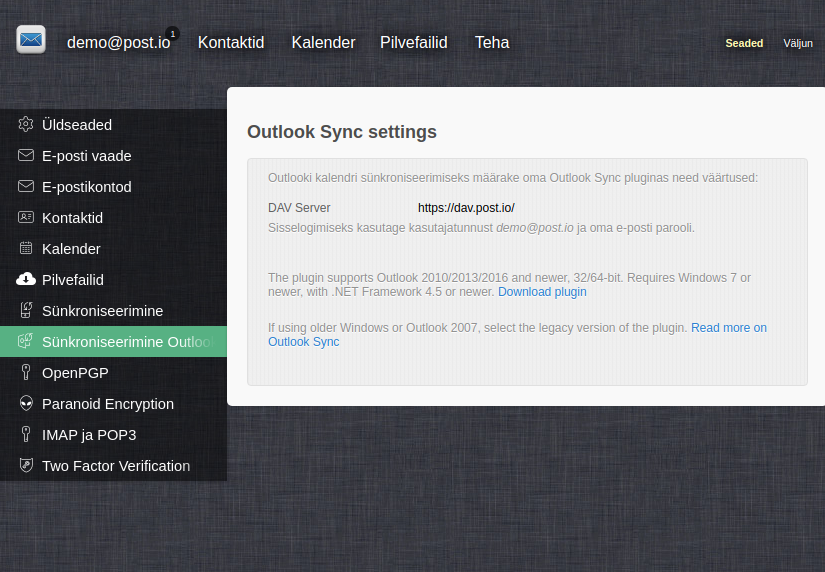The width and height of the screenshot is (825, 572).
Task: Open Pilvefailid in the top navigation
Action: [x=414, y=43]
